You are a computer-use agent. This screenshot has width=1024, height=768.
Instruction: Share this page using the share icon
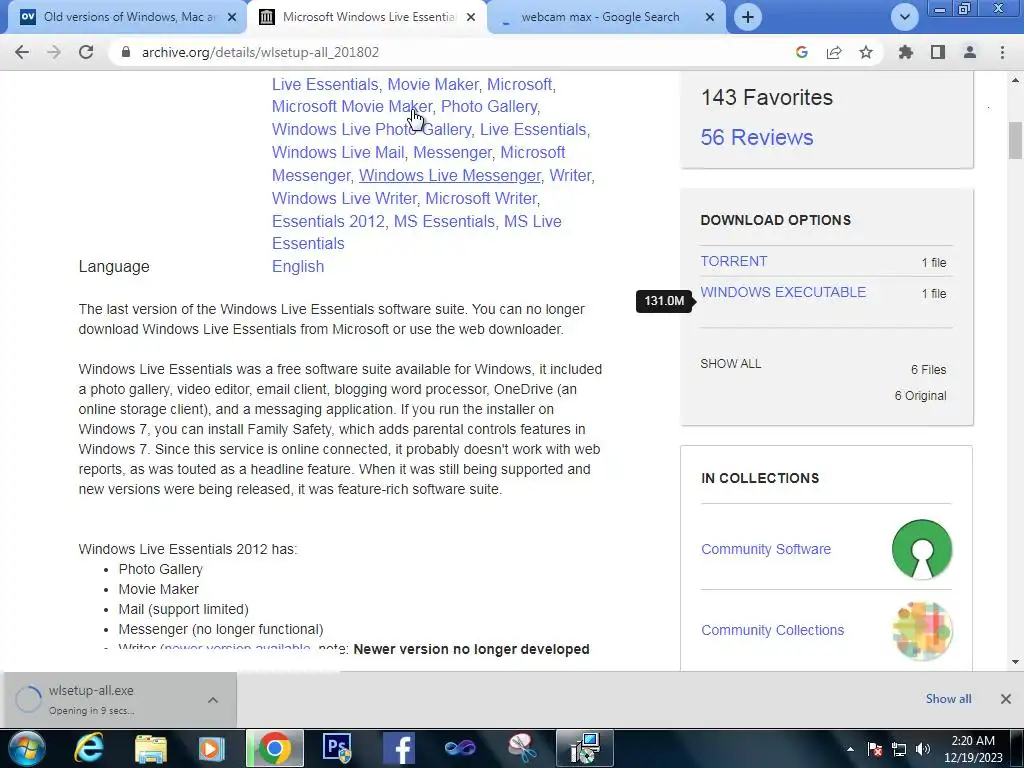pos(834,52)
